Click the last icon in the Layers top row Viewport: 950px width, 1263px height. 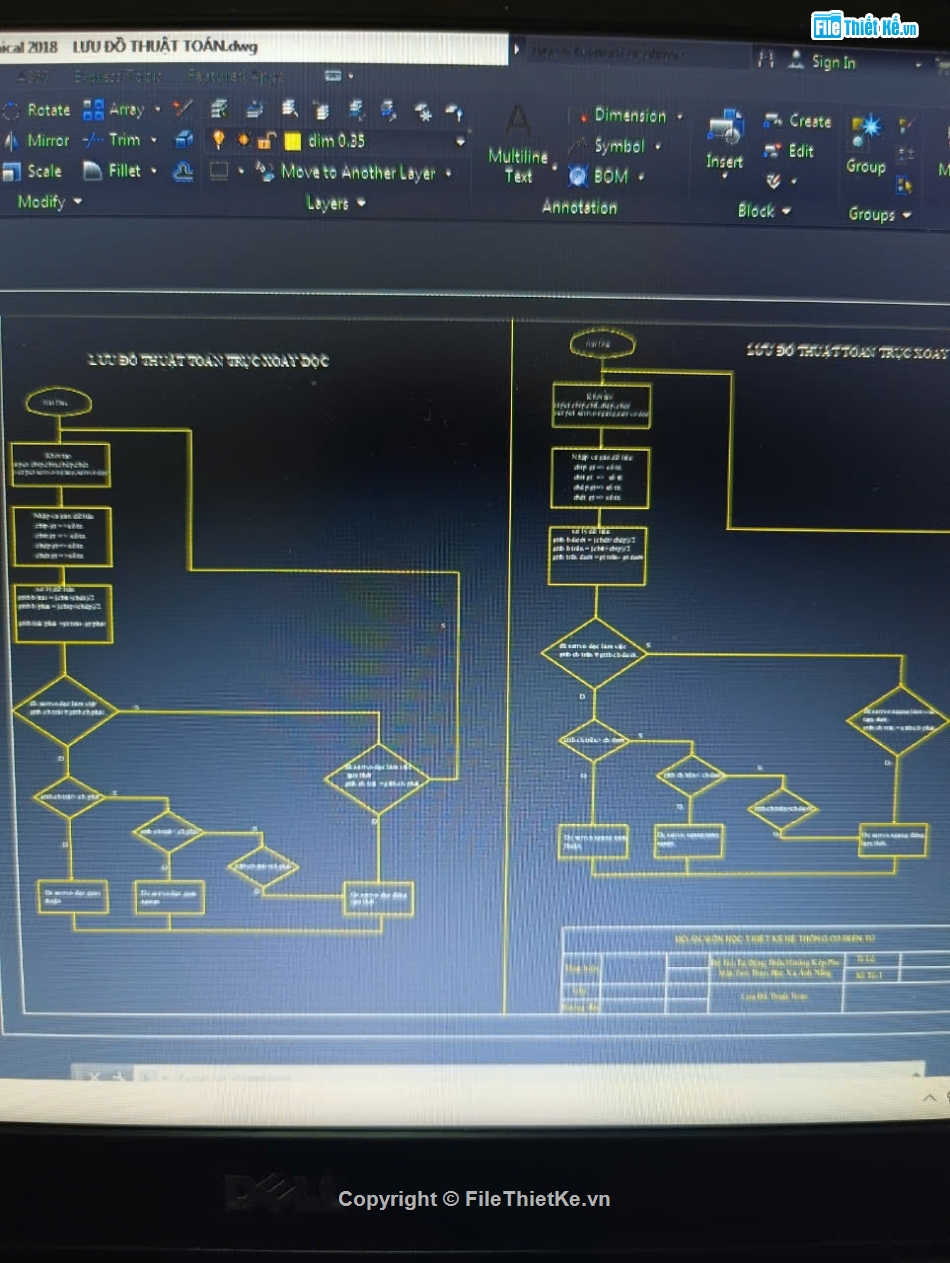point(454,111)
